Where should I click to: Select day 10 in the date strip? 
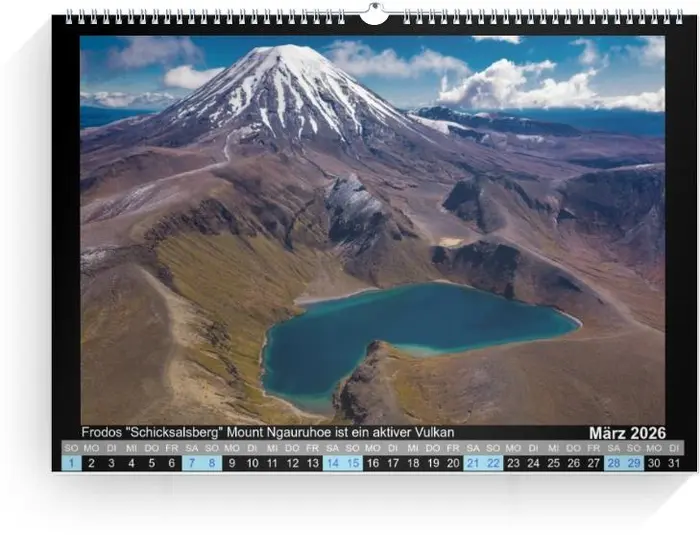[252, 463]
